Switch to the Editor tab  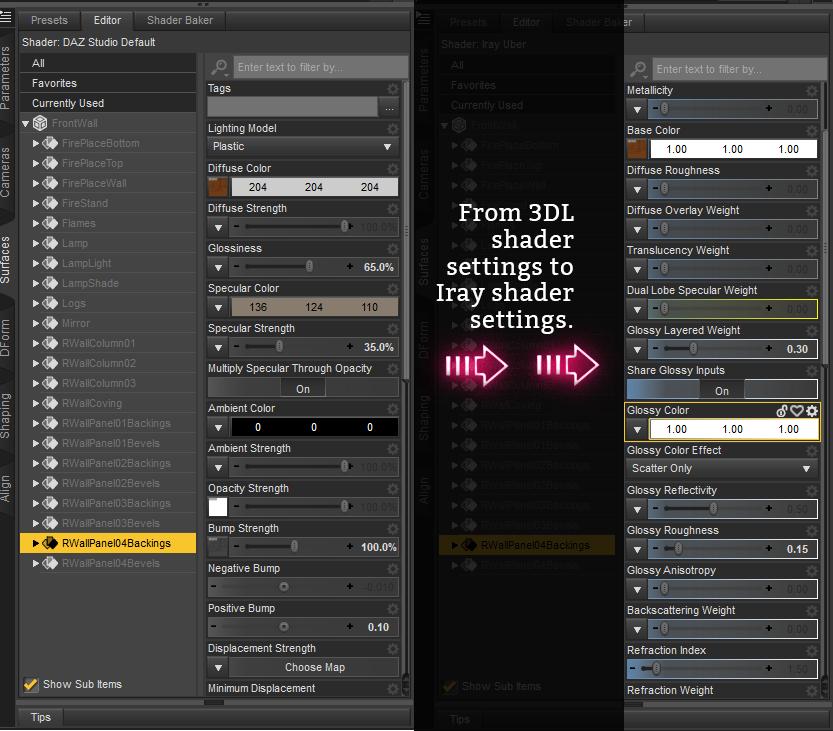tap(107, 20)
